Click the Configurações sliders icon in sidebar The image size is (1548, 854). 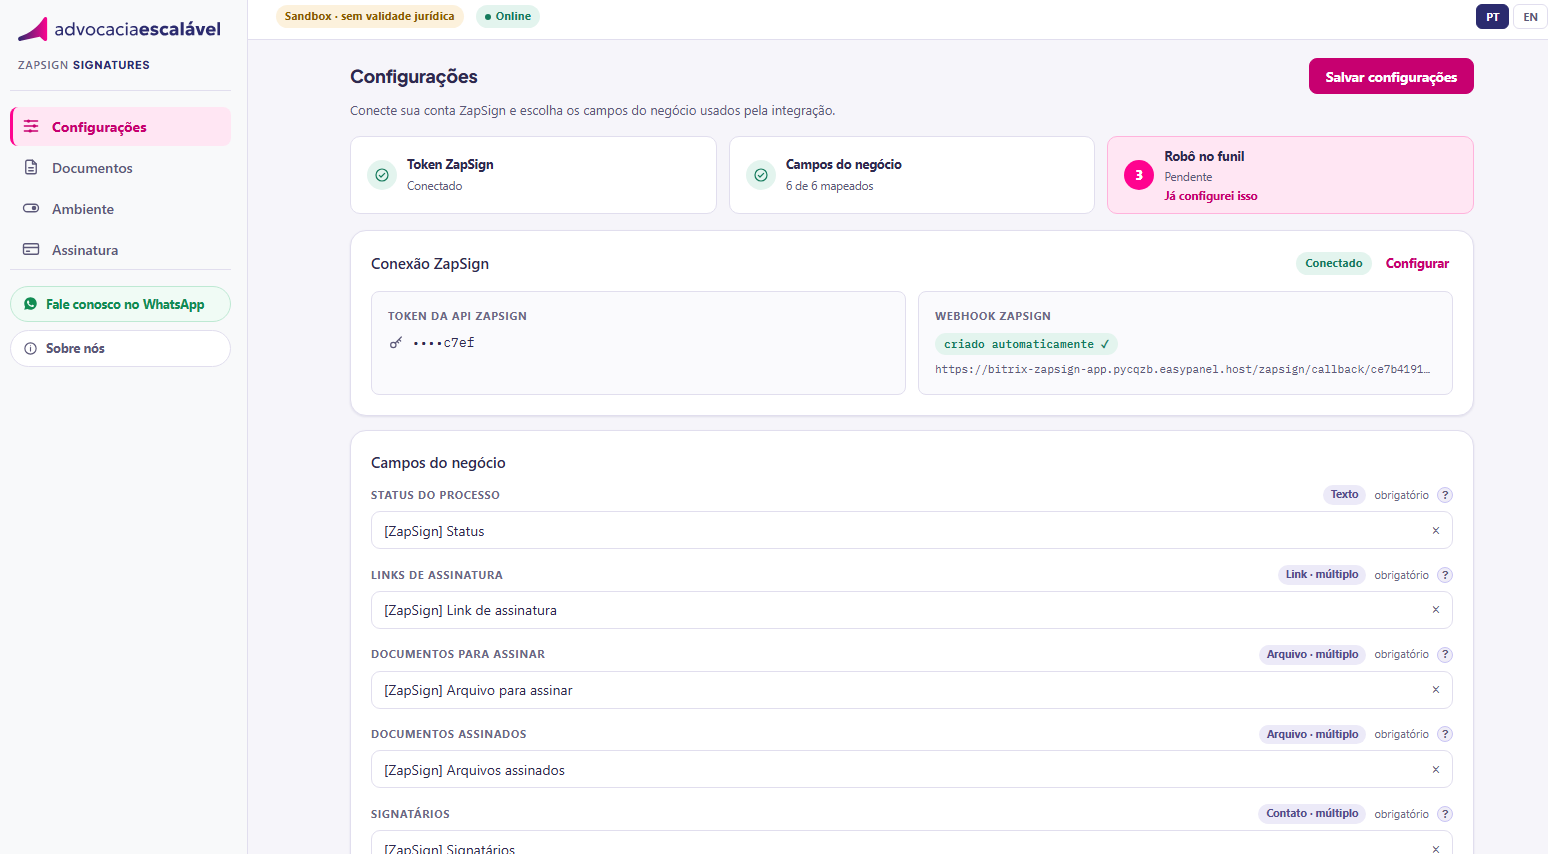(31, 127)
